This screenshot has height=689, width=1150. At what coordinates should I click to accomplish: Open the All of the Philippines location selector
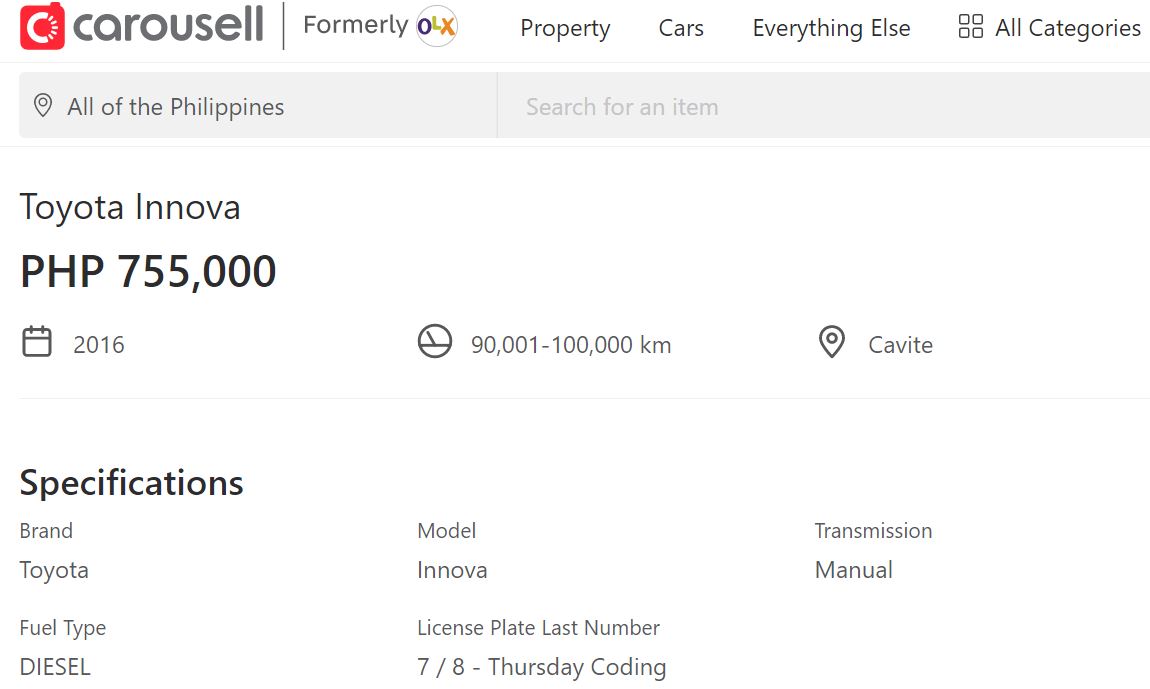(175, 105)
